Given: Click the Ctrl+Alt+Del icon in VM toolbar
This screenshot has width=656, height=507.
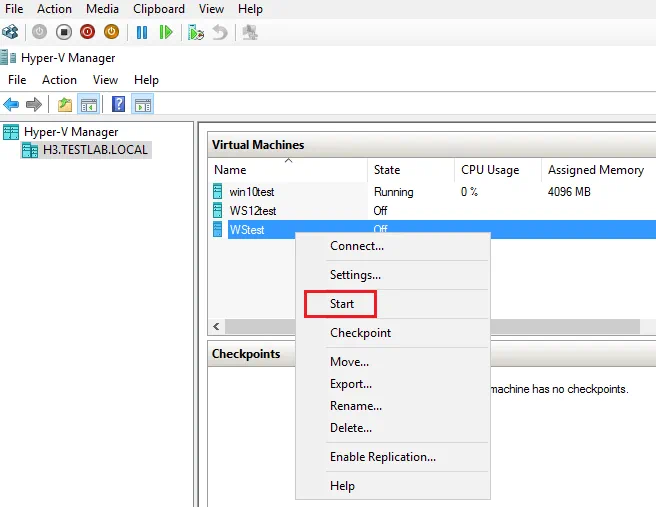Looking at the screenshot, I should (x=10, y=32).
